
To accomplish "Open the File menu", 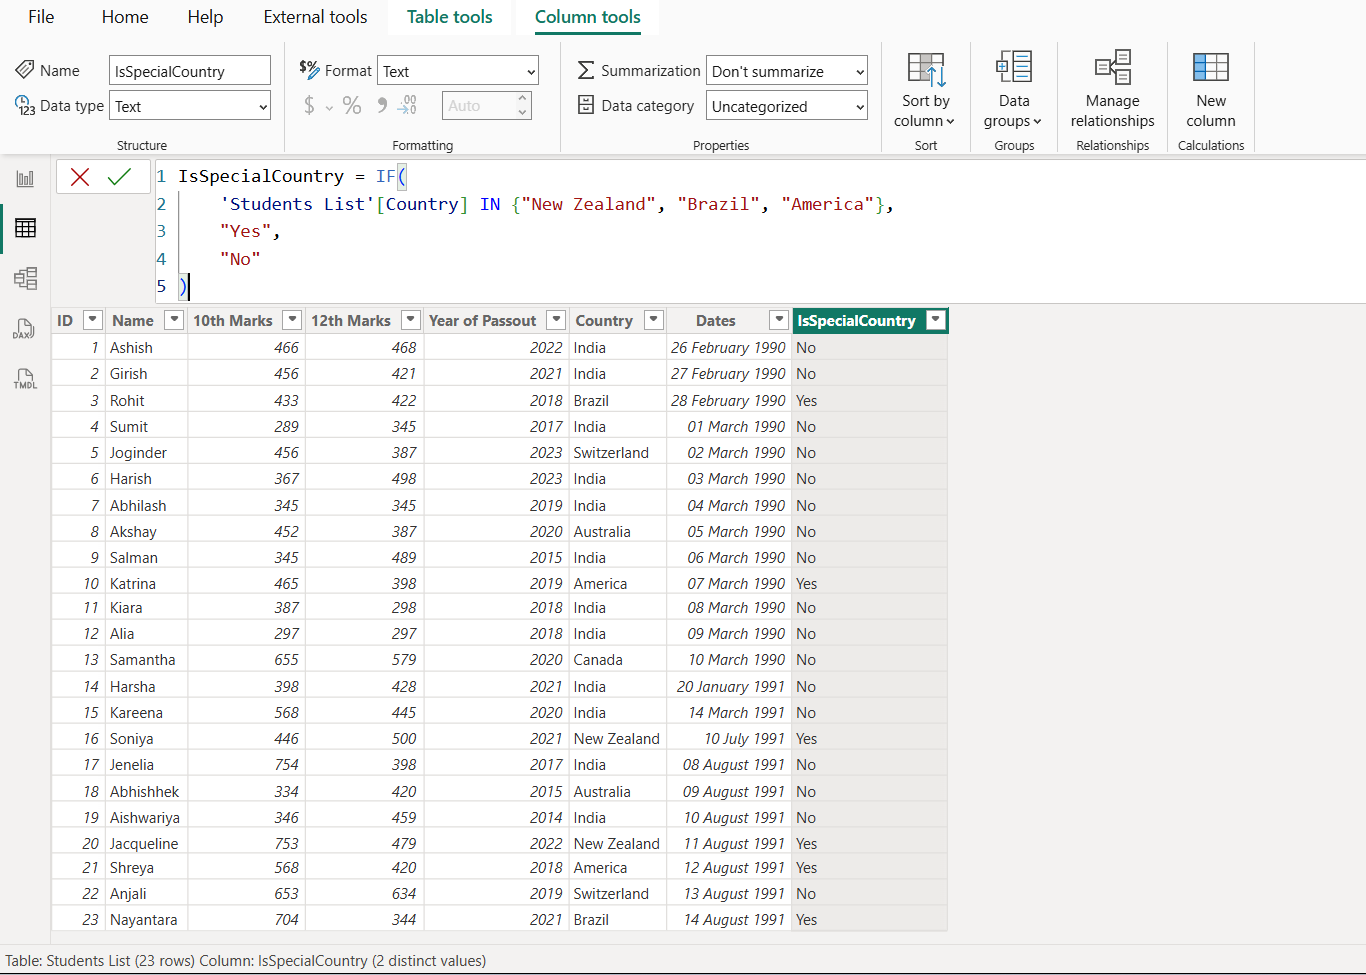I will click(41, 17).
